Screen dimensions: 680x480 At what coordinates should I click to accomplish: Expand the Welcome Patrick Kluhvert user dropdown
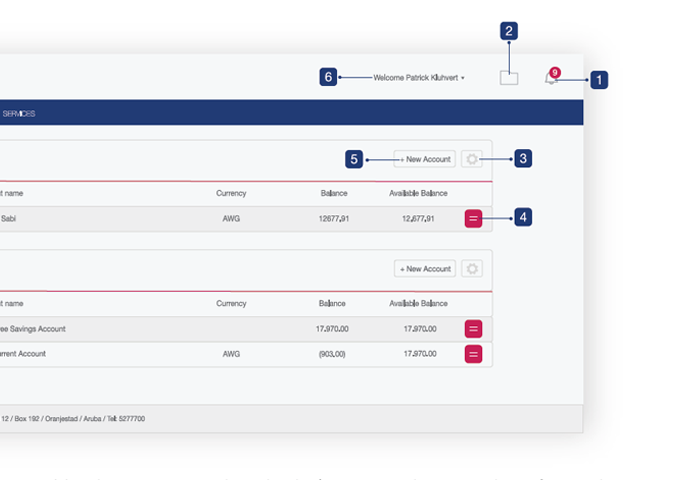pyautogui.click(x=418, y=77)
